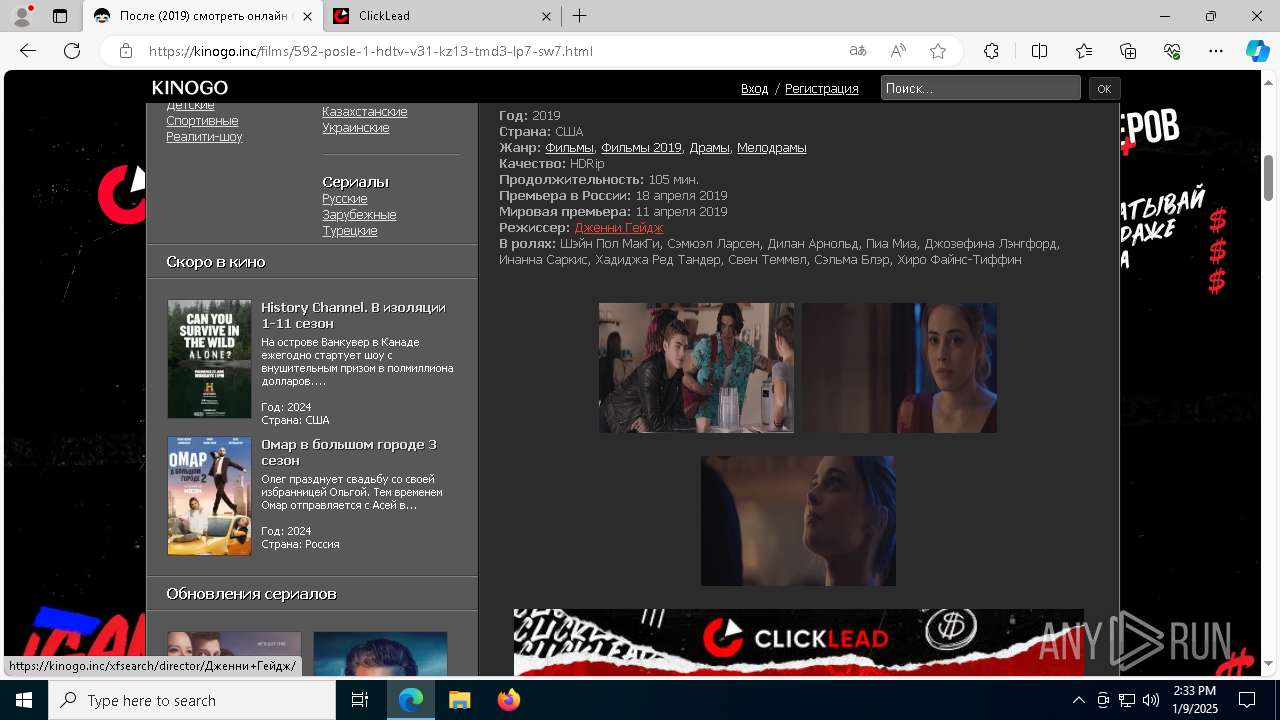Open Зарубежные сериалы link
Viewport: 1280px width, 720px height.
pyautogui.click(x=359, y=215)
